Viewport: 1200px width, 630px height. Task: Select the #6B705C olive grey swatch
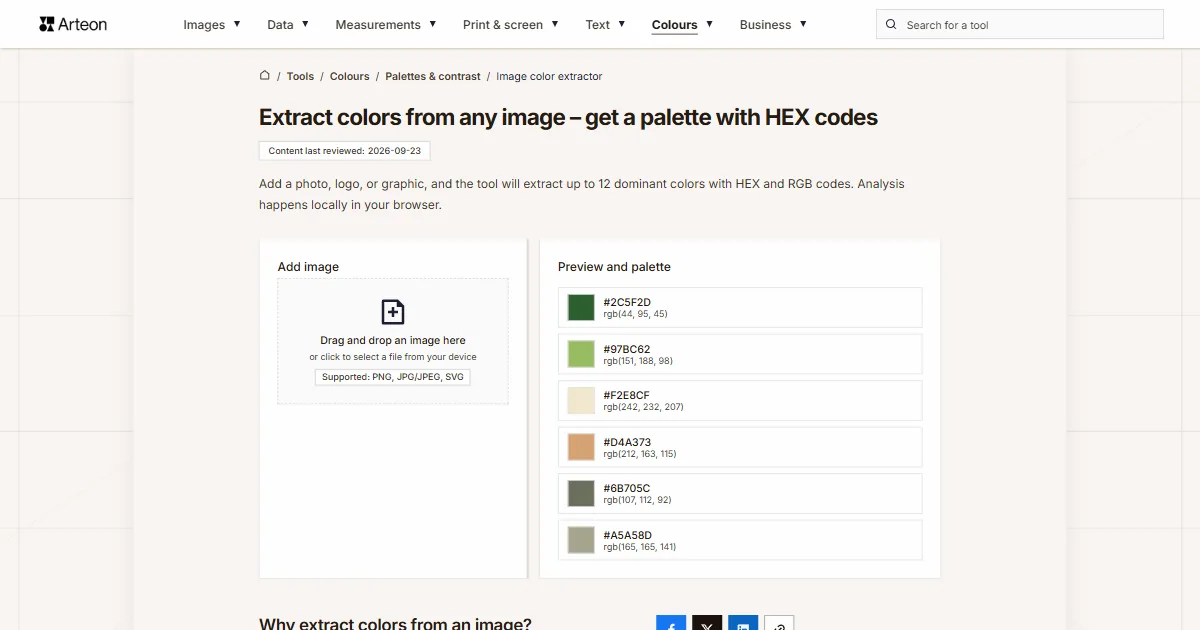click(581, 494)
